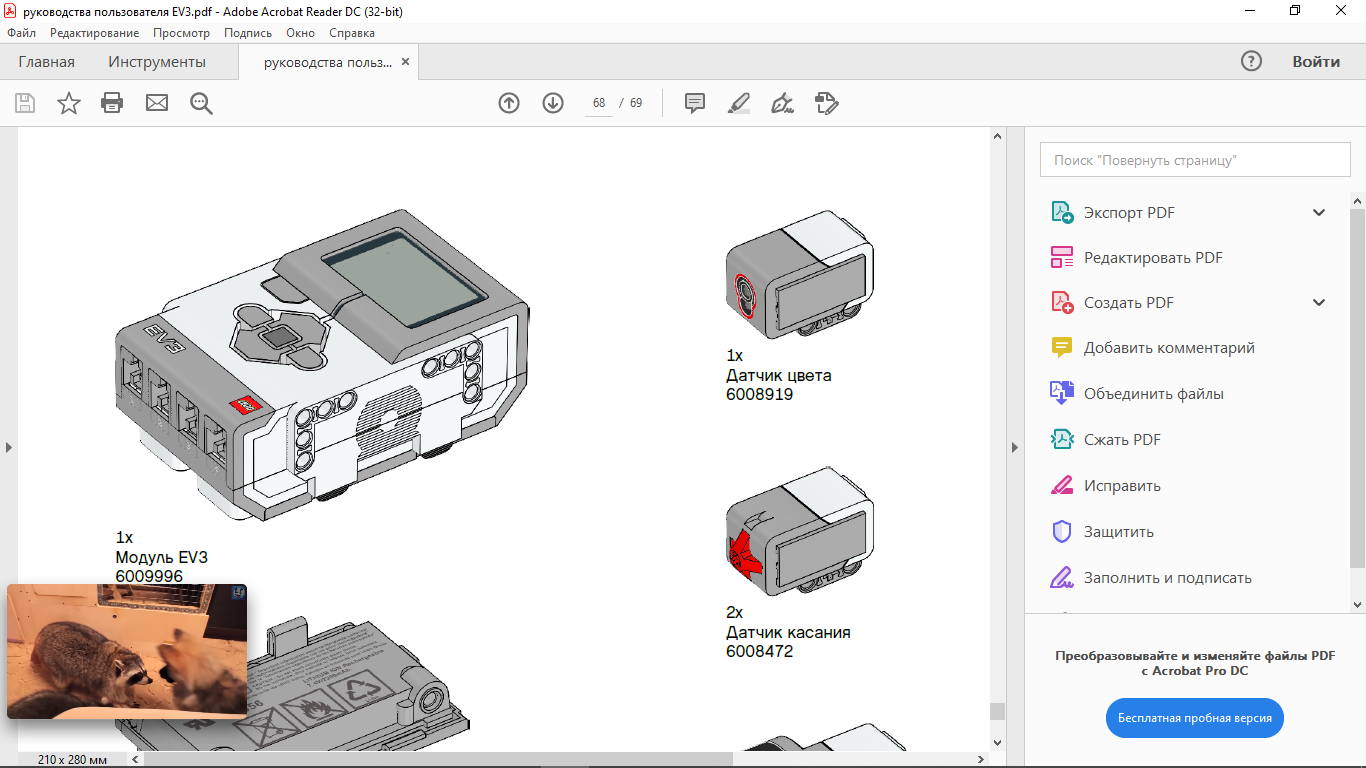Click the Редактировать PDF label
The height and width of the screenshot is (768, 1366).
[x=1153, y=258]
